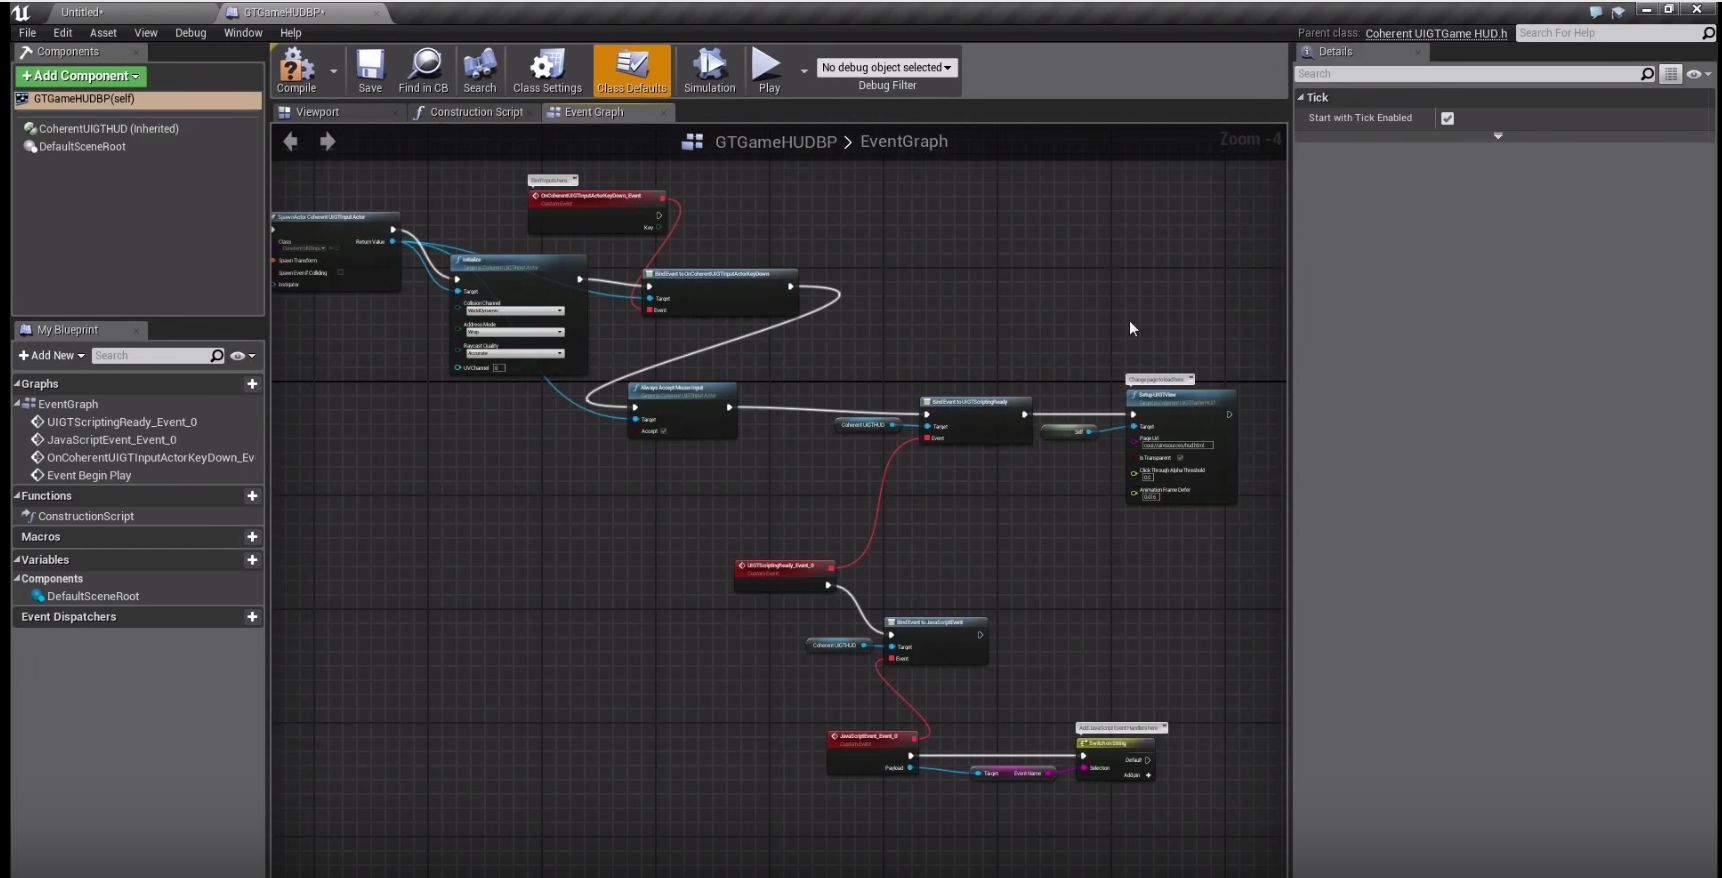The height and width of the screenshot is (878, 1722).
Task: Open Search tool in toolbar
Action: [x=479, y=70]
